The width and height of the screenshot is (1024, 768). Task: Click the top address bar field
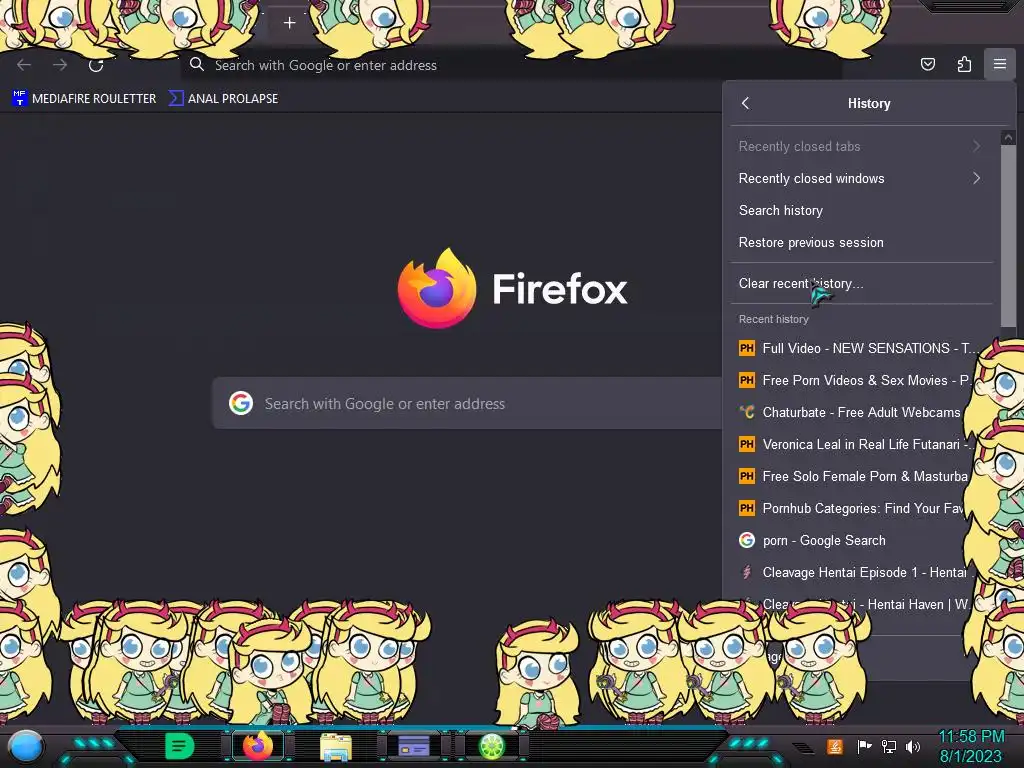tap(511, 65)
